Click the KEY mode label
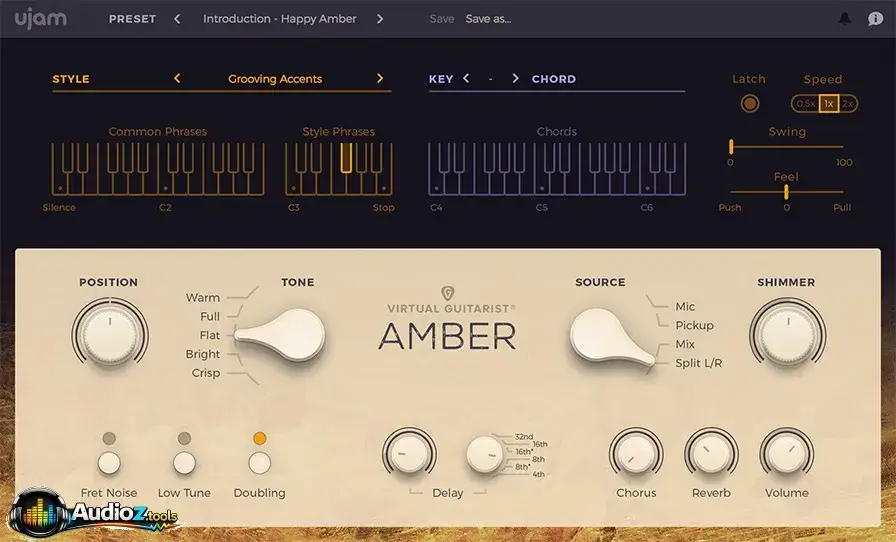896x542 pixels. pyautogui.click(x=441, y=79)
